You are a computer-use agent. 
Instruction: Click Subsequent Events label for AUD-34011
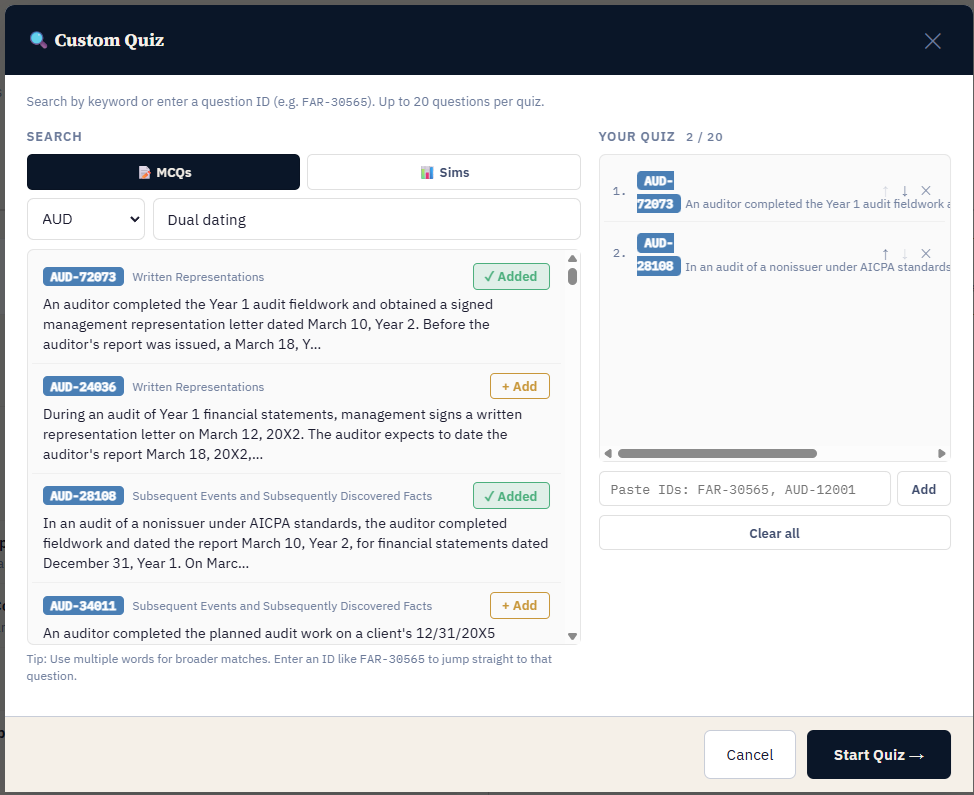[x=282, y=606]
